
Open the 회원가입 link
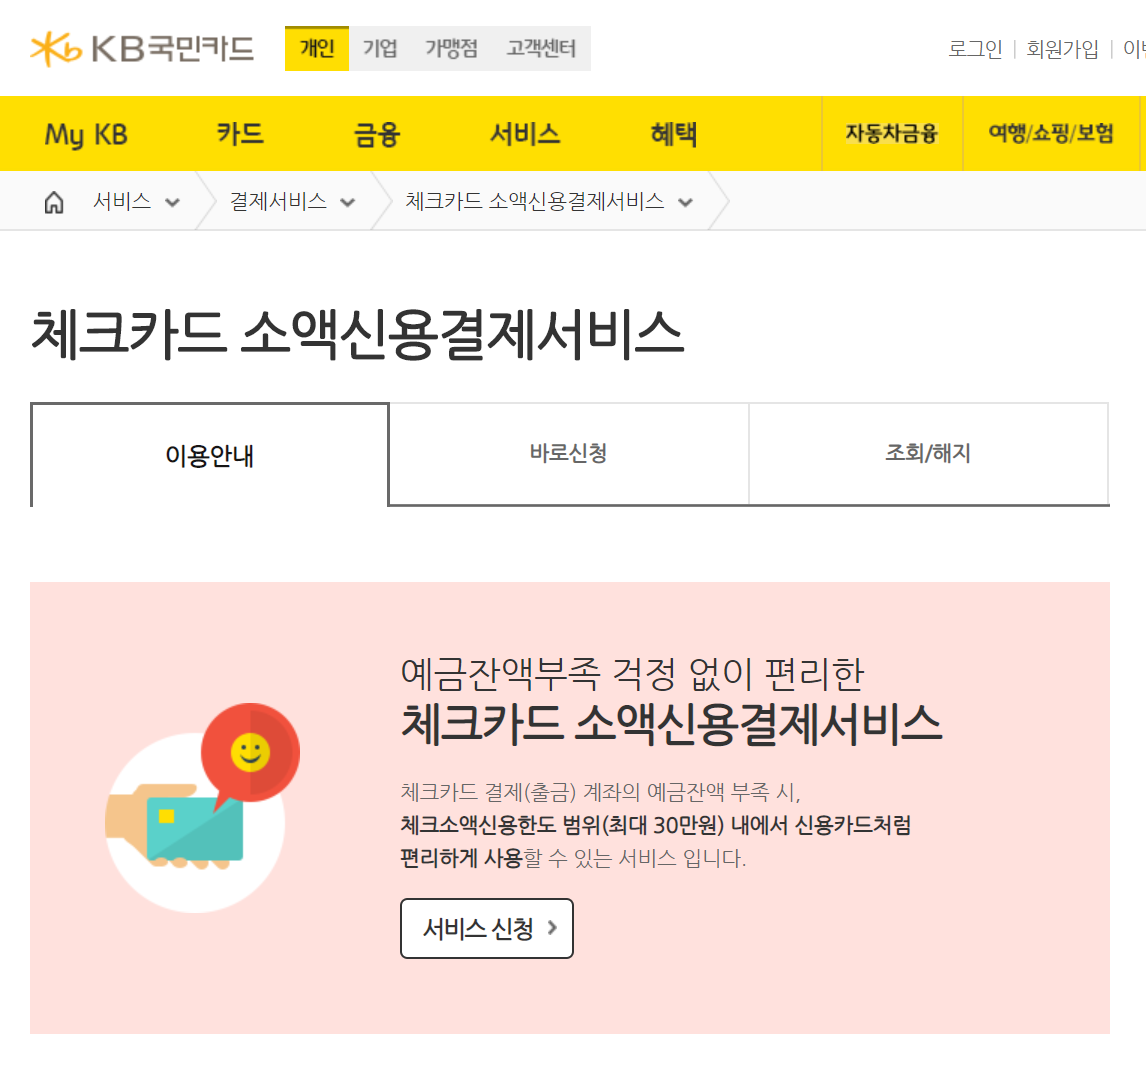coord(1062,49)
